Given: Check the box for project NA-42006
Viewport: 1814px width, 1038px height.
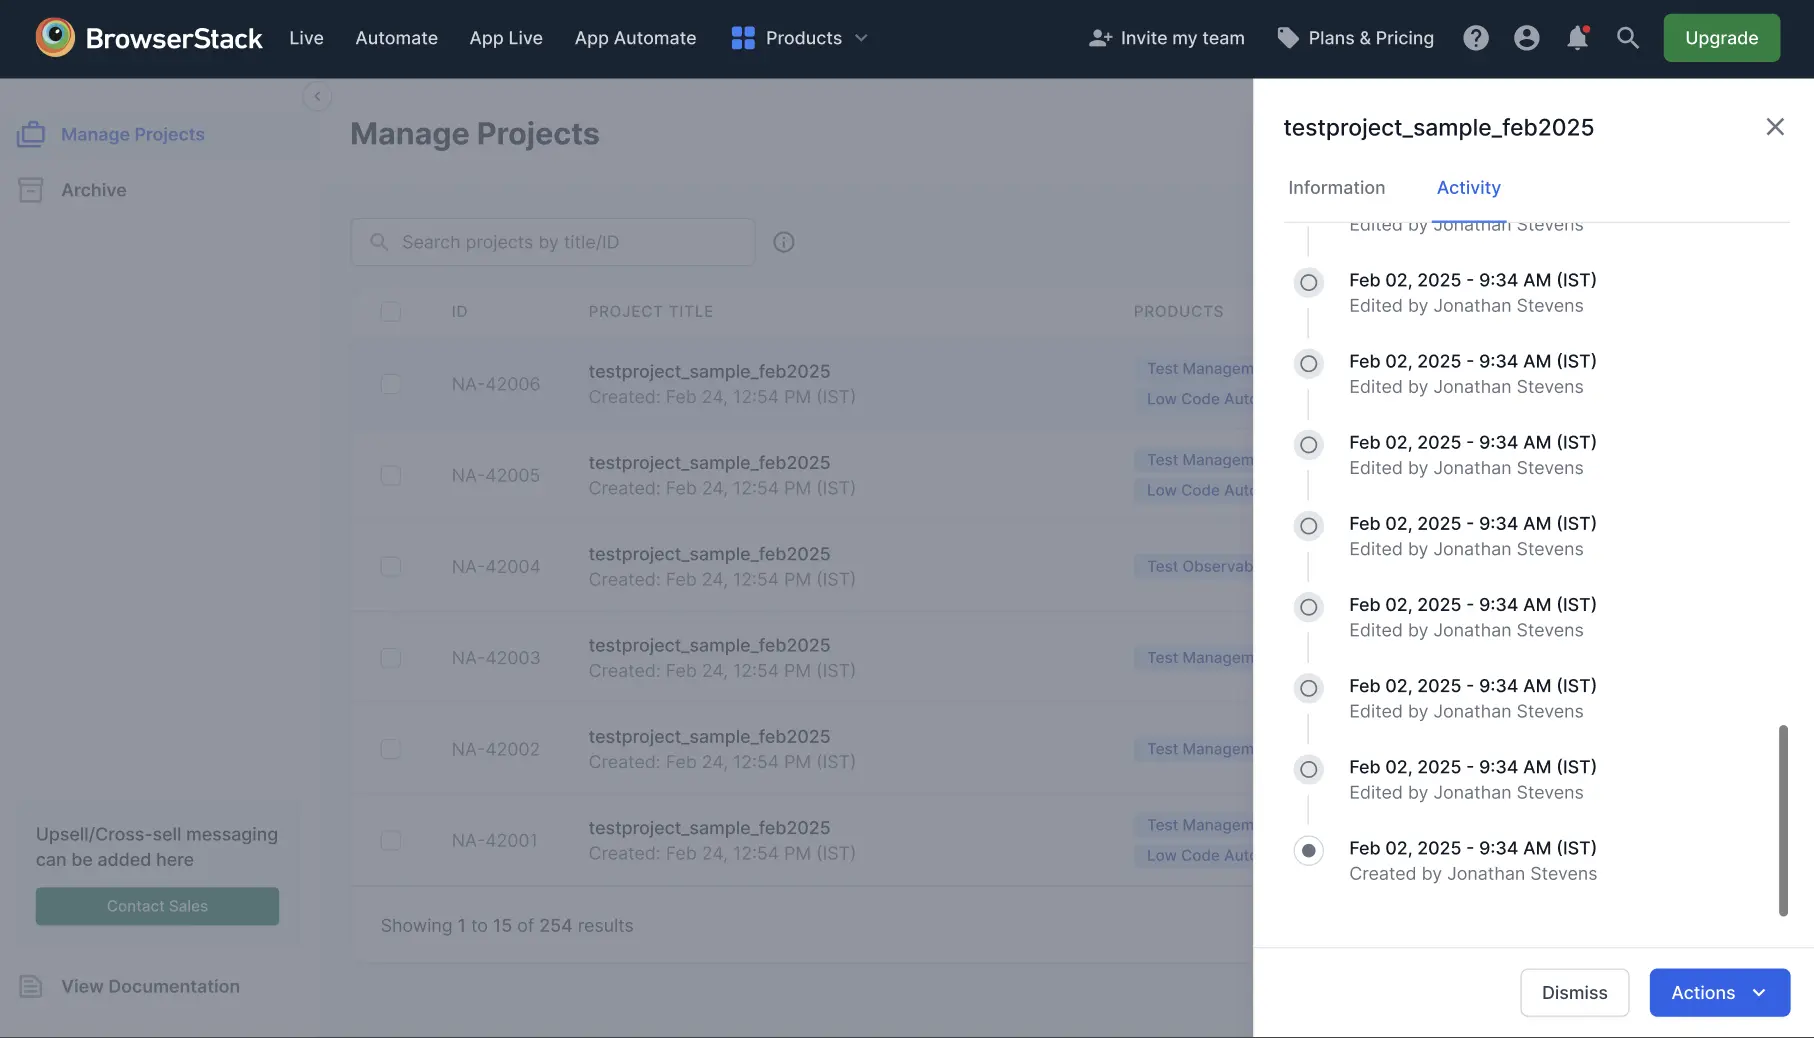Looking at the screenshot, I should tap(391, 384).
